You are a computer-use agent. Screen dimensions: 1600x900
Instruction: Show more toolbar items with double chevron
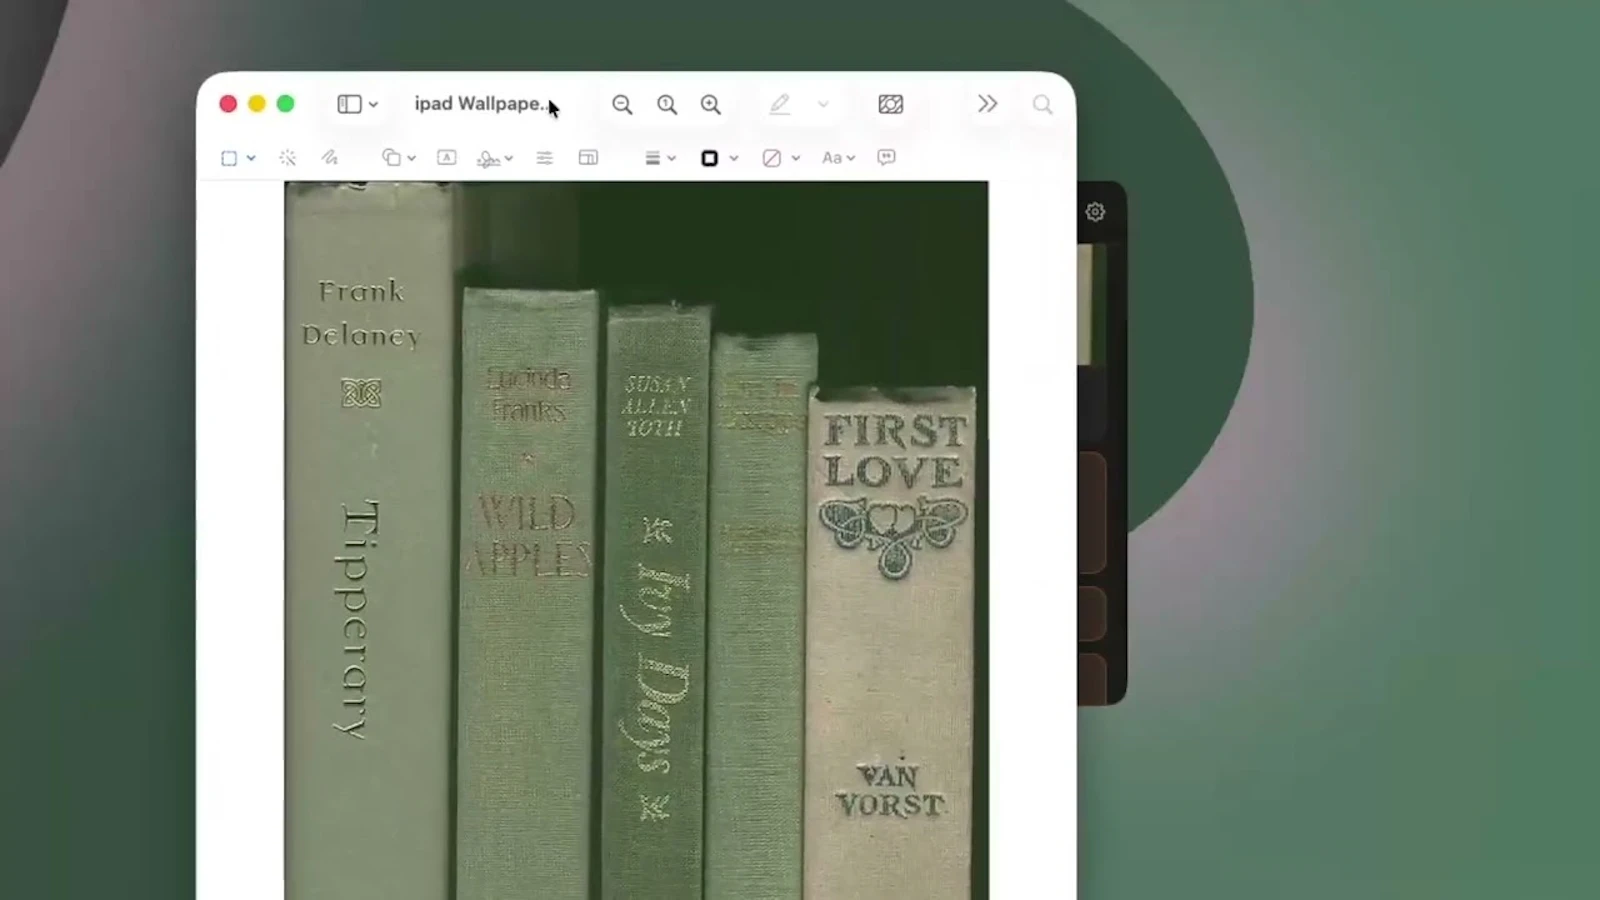[987, 104]
